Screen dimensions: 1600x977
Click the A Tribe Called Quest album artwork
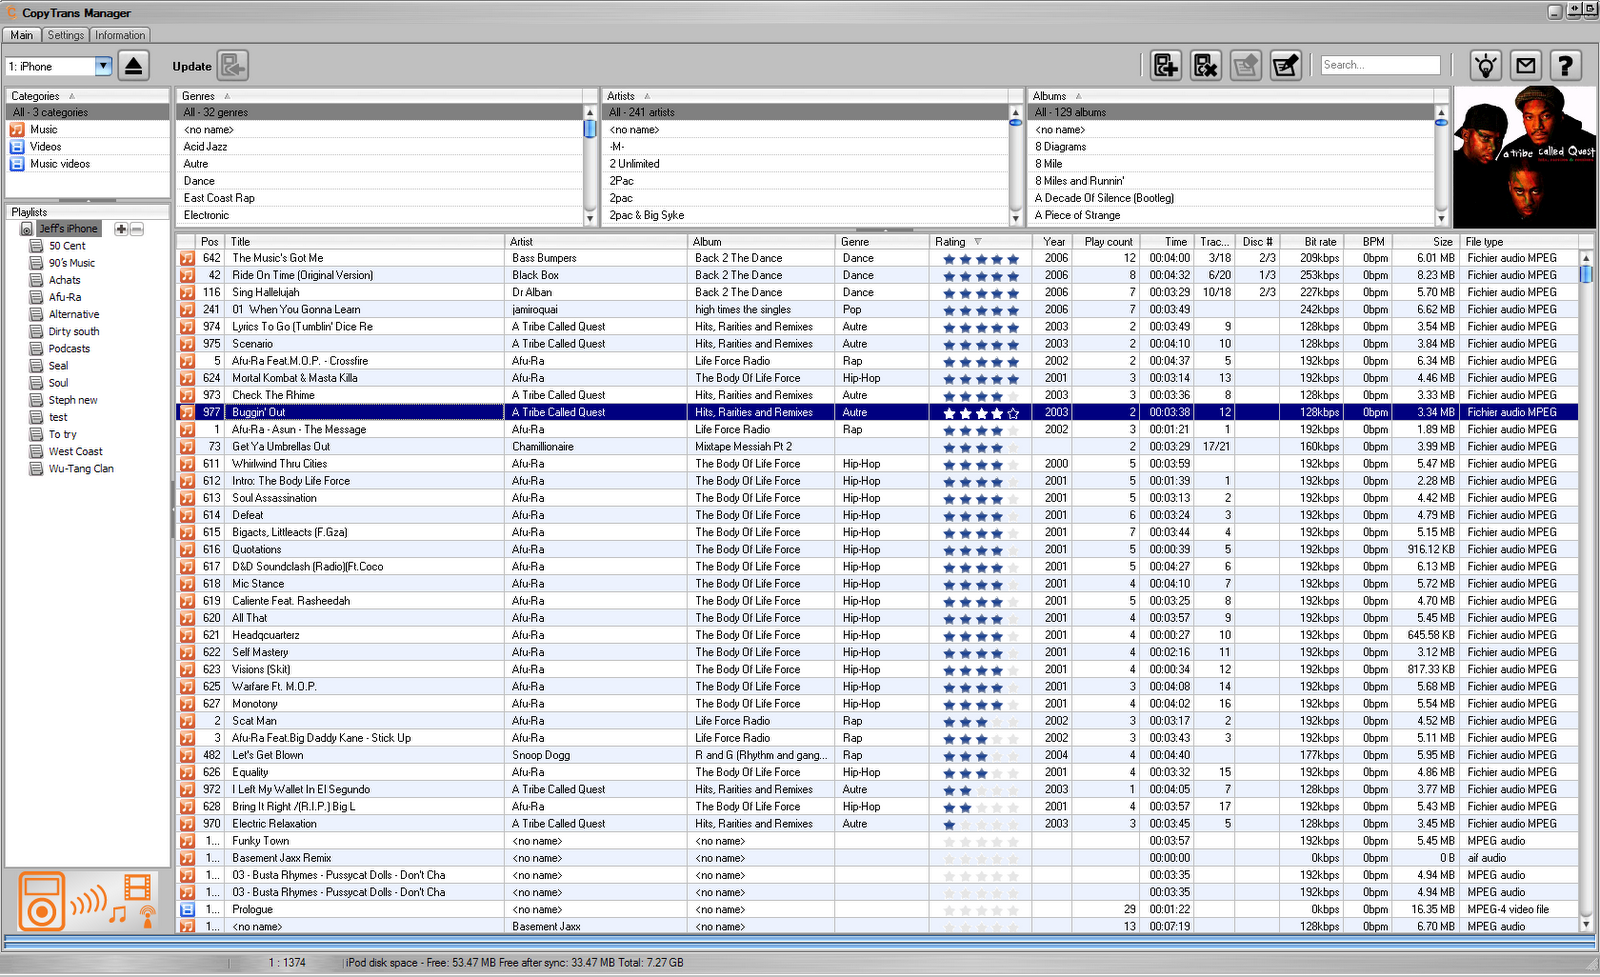[1526, 157]
